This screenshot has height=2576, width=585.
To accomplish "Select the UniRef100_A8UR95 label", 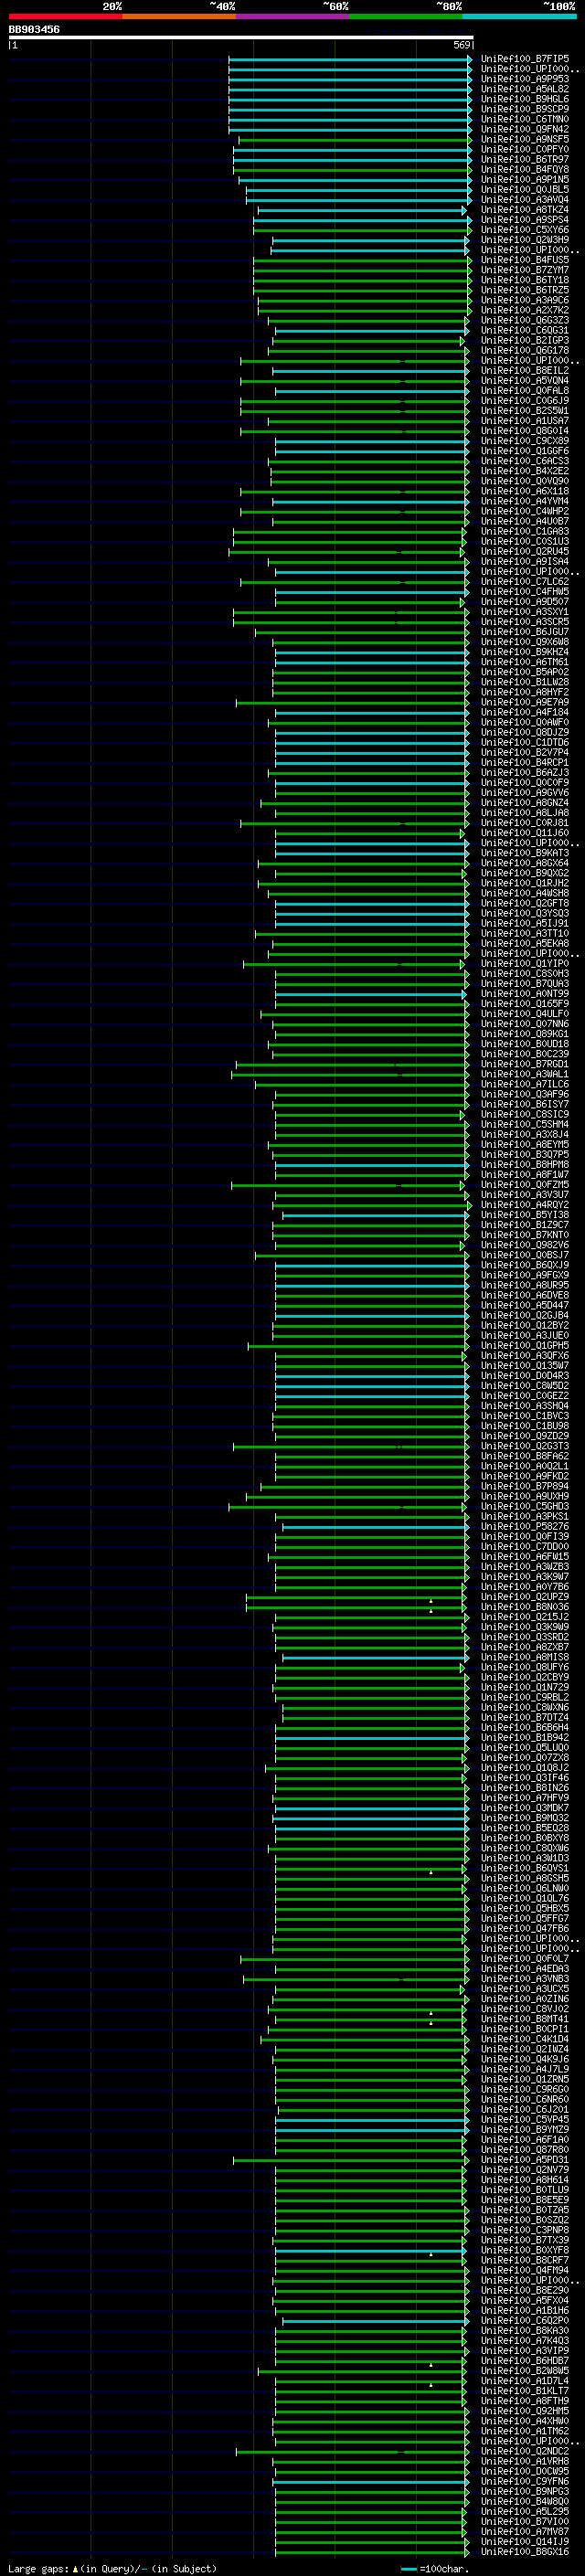I will click(525, 1285).
